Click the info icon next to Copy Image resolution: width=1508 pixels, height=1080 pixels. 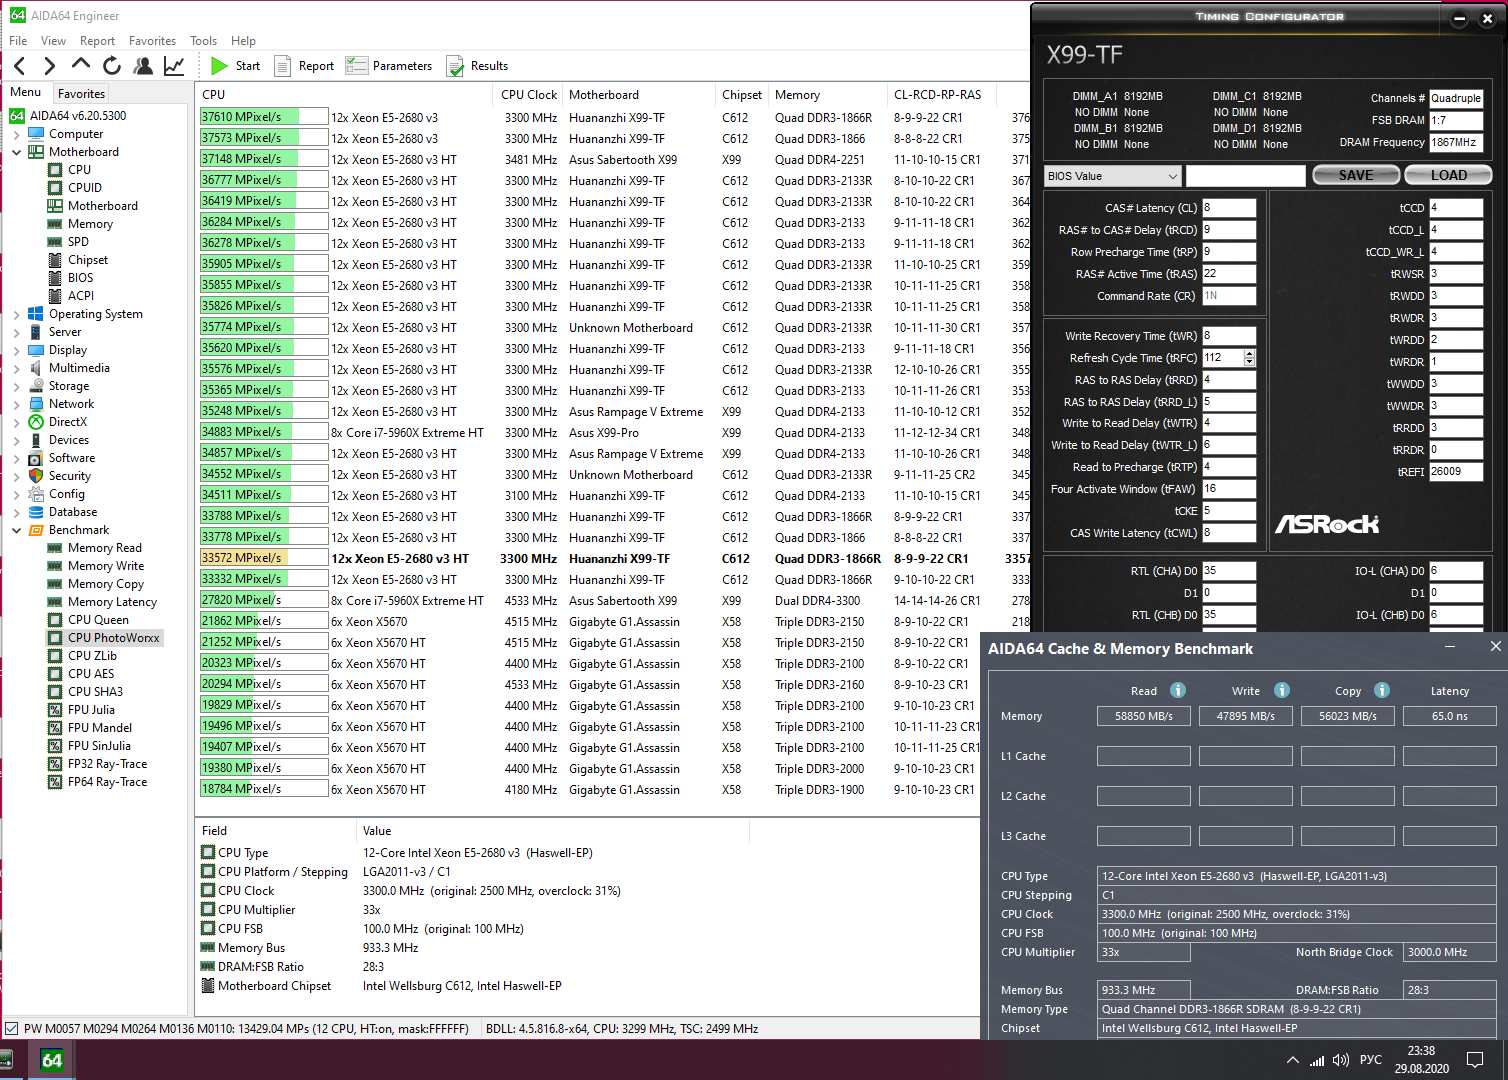(x=1382, y=690)
